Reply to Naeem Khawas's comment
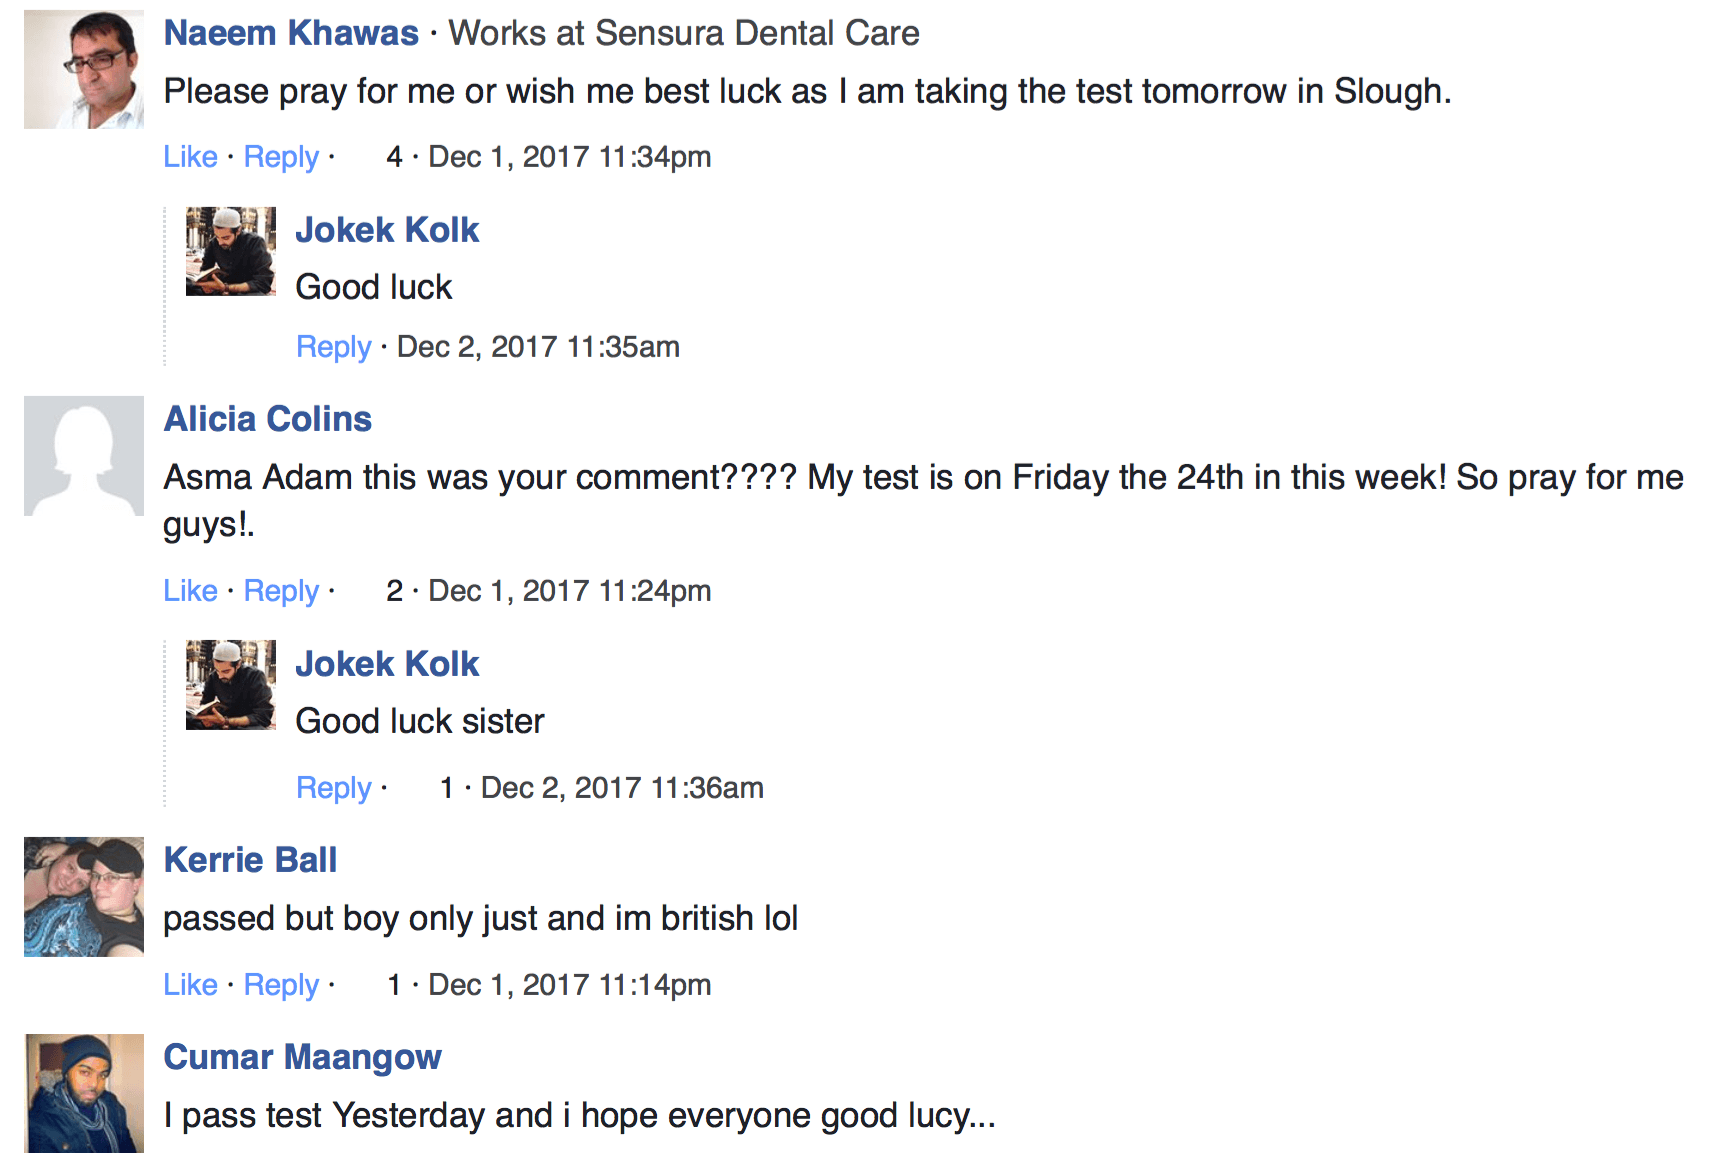This screenshot has height=1170, width=1724. point(281,157)
